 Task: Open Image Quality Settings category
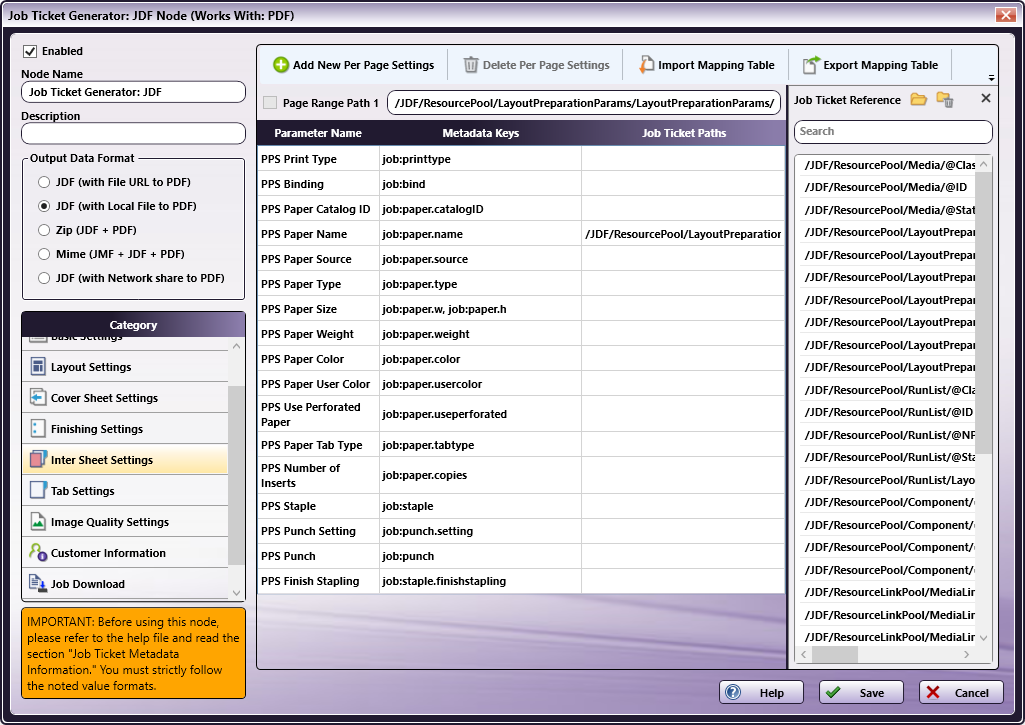tap(125, 522)
